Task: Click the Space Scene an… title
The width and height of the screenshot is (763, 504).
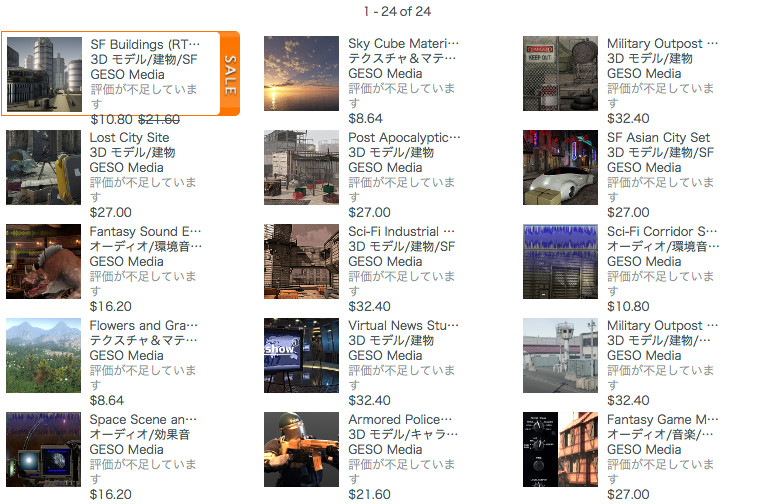Action: tap(143, 419)
